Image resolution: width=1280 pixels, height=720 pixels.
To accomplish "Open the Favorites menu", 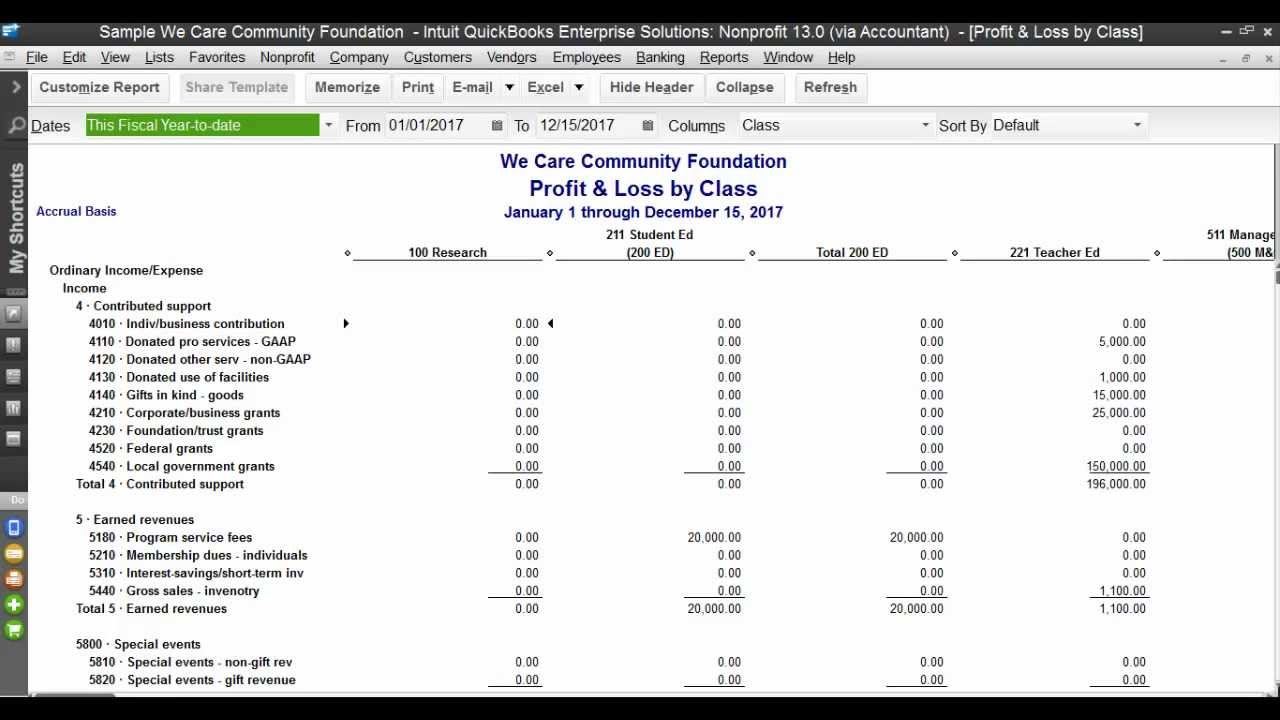I will point(217,58).
